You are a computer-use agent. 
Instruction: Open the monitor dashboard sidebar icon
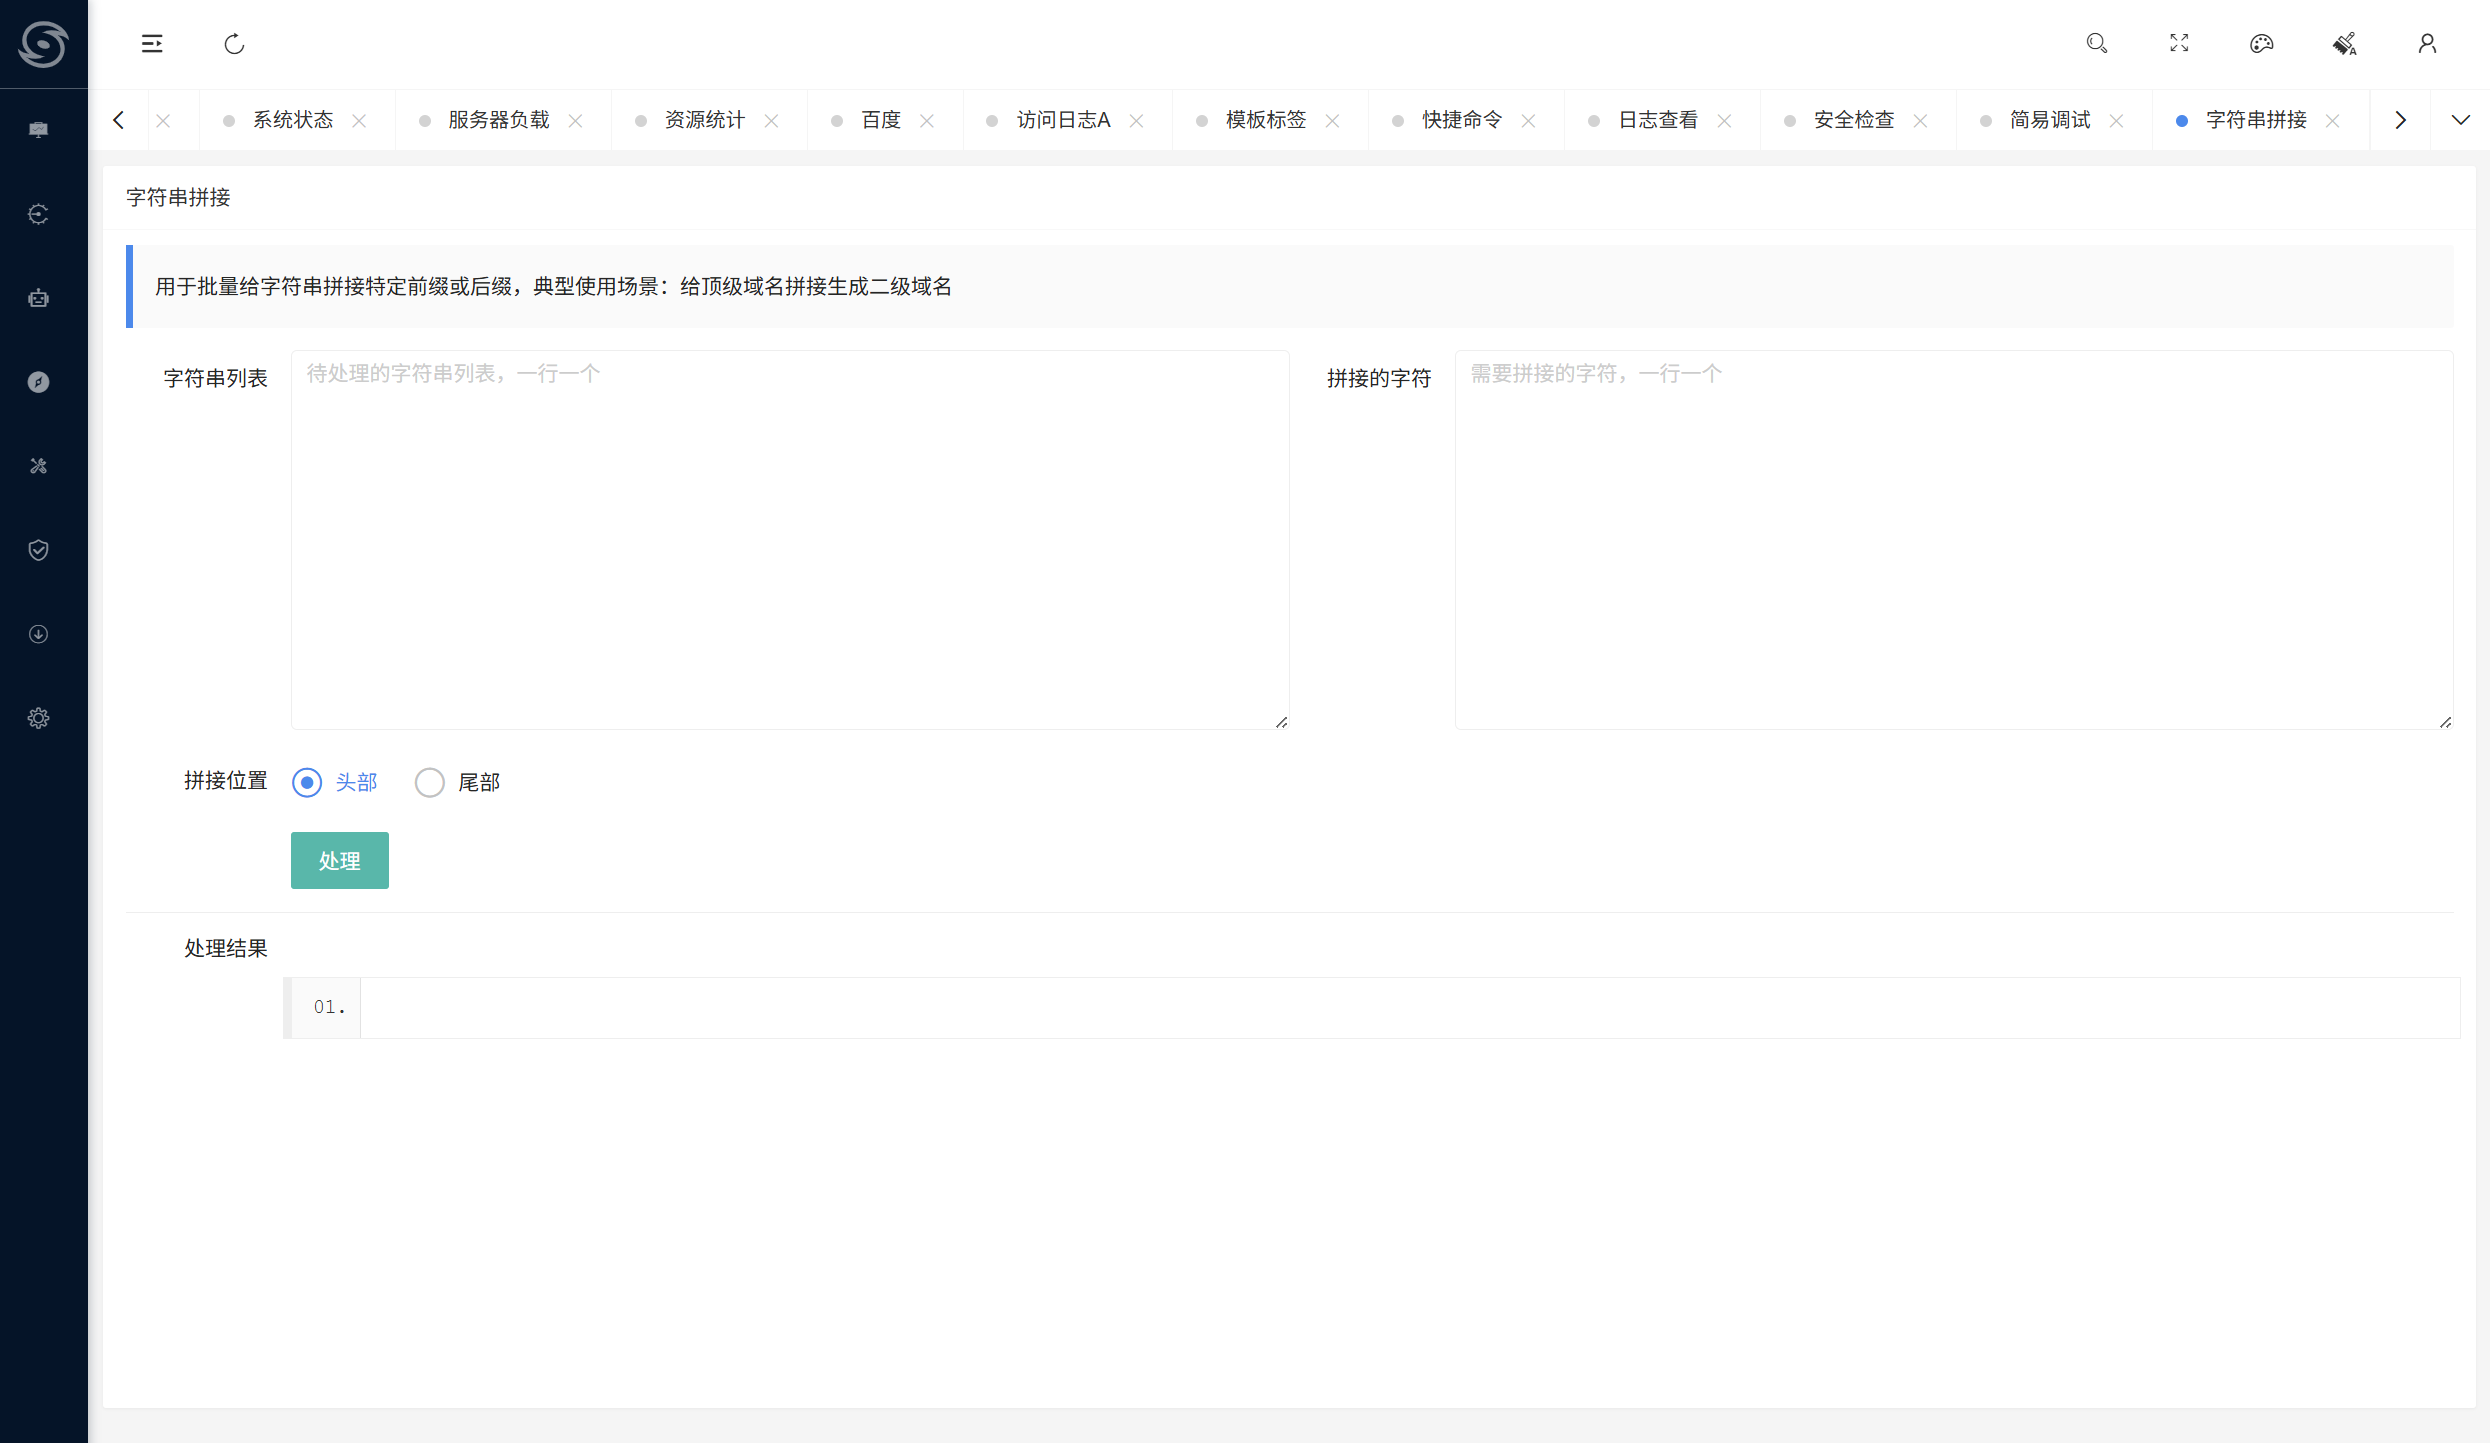pos(38,130)
